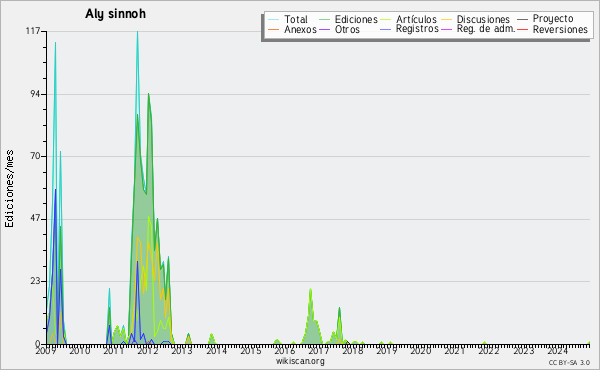Click the y-axis value 117
600x370 pixels.
coord(33,31)
